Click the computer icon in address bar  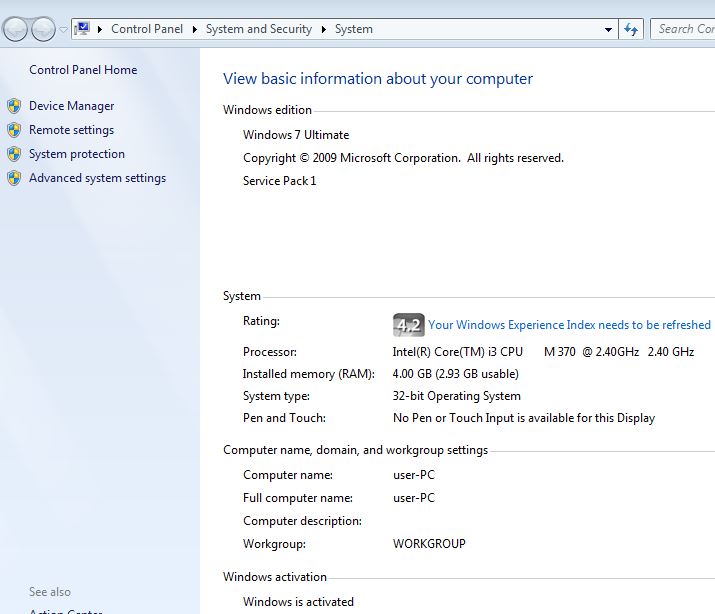pos(82,29)
